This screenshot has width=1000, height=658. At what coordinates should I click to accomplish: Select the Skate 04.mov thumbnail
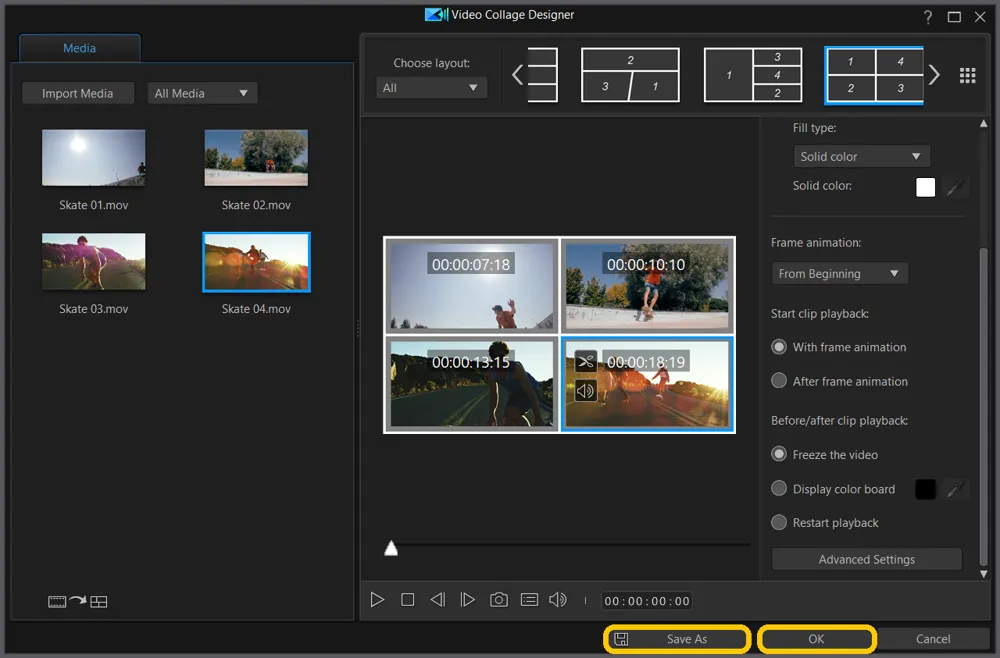click(256, 261)
